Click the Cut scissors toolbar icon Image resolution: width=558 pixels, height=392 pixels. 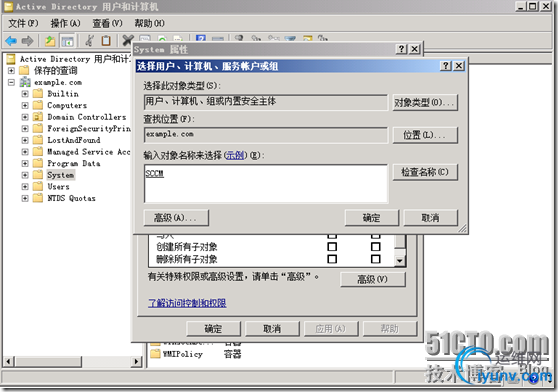(89, 41)
